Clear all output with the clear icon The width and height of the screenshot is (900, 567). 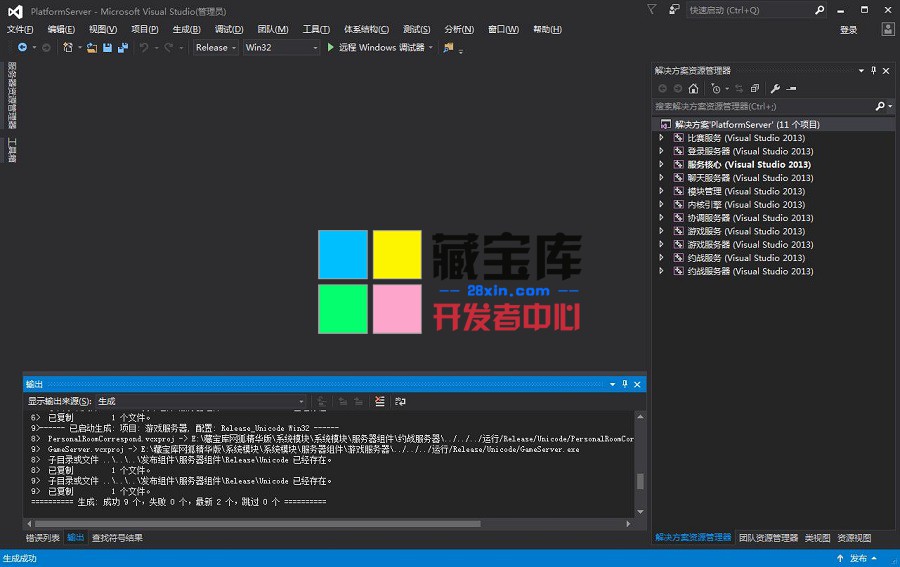(x=380, y=401)
